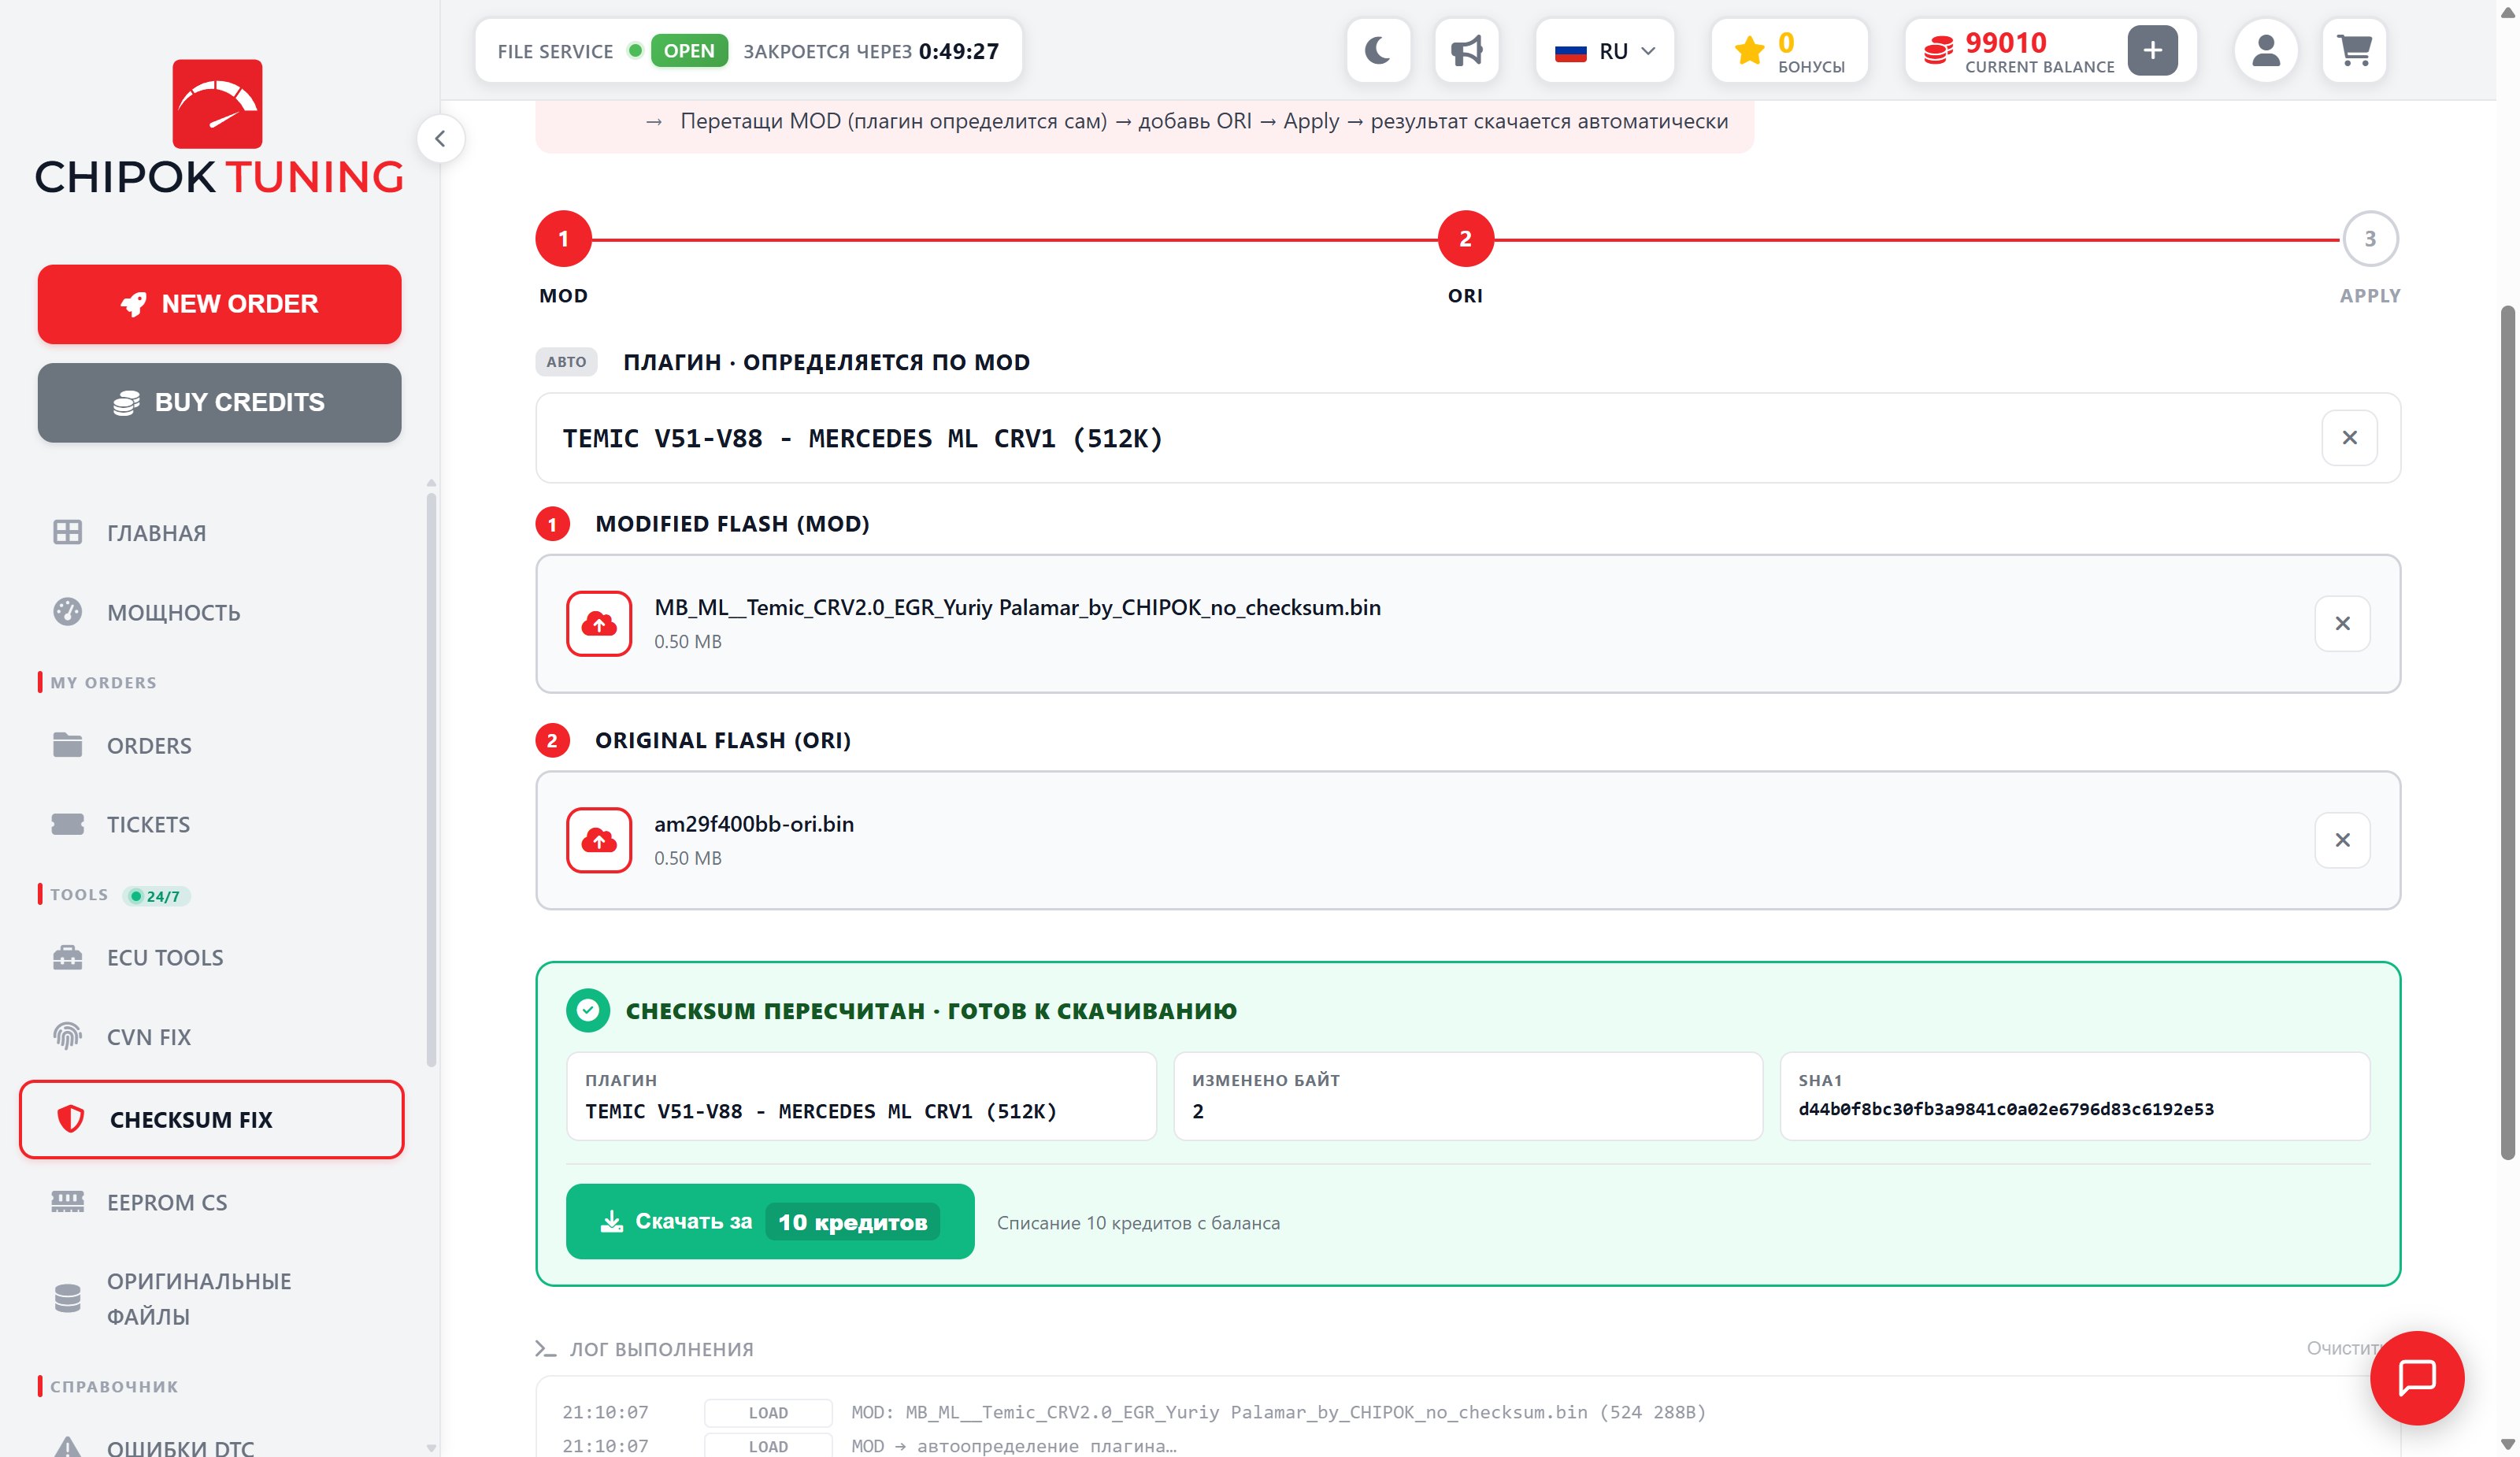The height and width of the screenshot is (1457, 2520).
Task: Click the am29f400bb-ori.bin file name
Action: coord(754,824)
